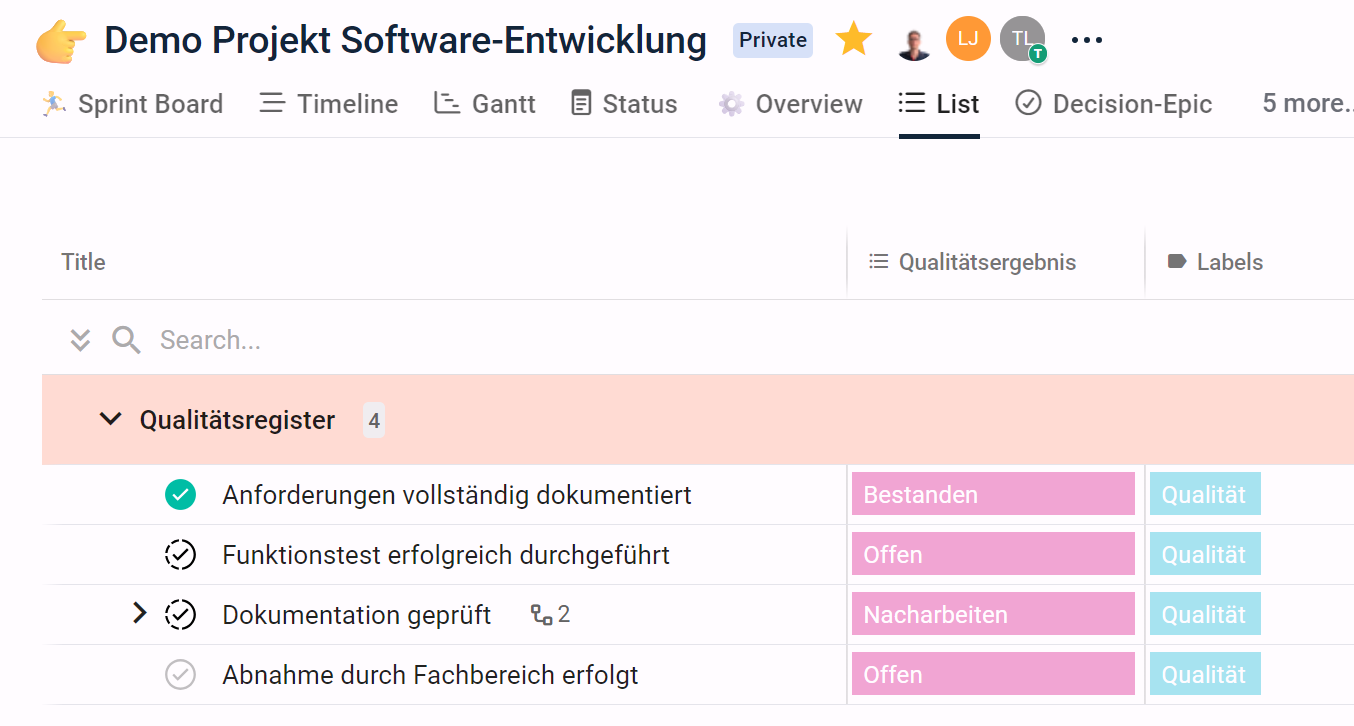The width and height of the screenshot is (1354, 726).
Task: Open the 5 more views dropdown
Action: [x=1308, y=104]
